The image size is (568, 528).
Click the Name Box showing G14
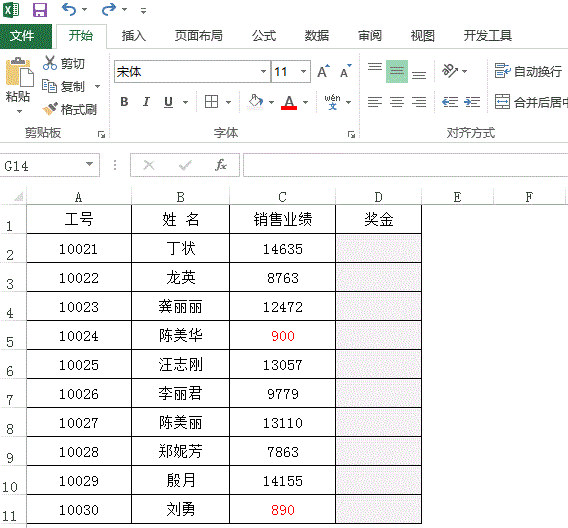tap(50, 165)
